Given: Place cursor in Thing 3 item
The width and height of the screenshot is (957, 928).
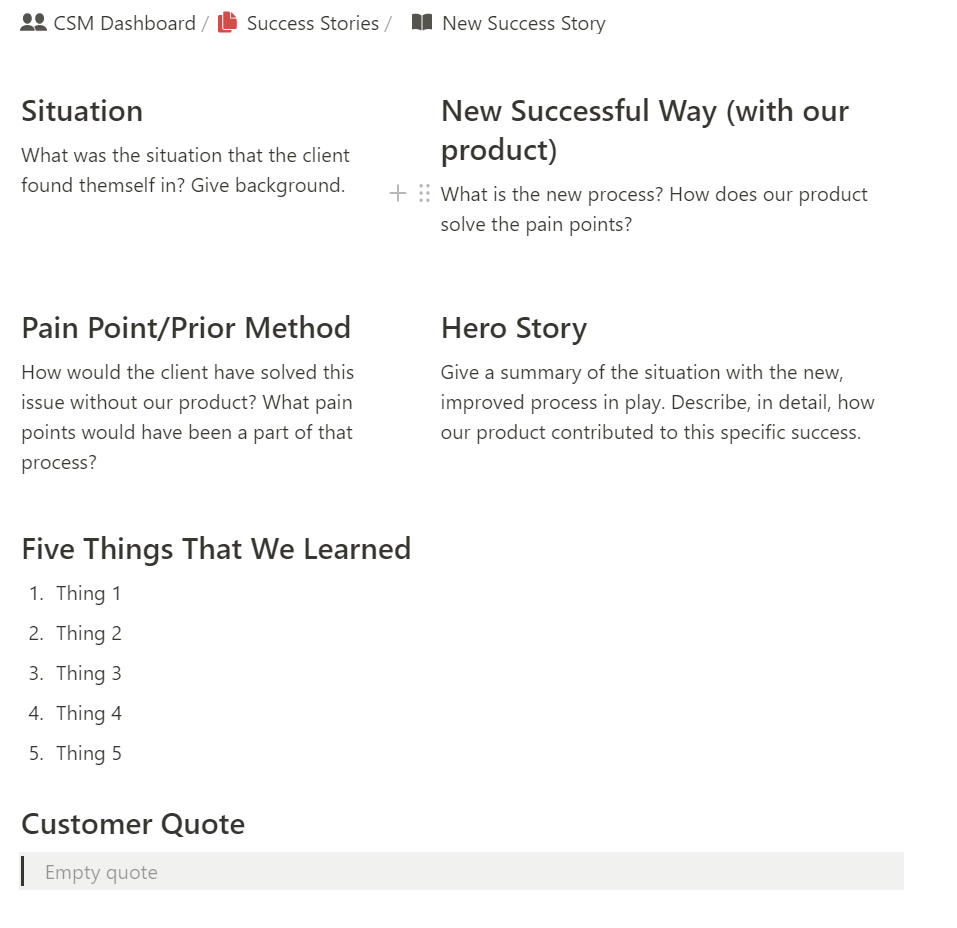Looking at the screenshot, I should point(88,674).
